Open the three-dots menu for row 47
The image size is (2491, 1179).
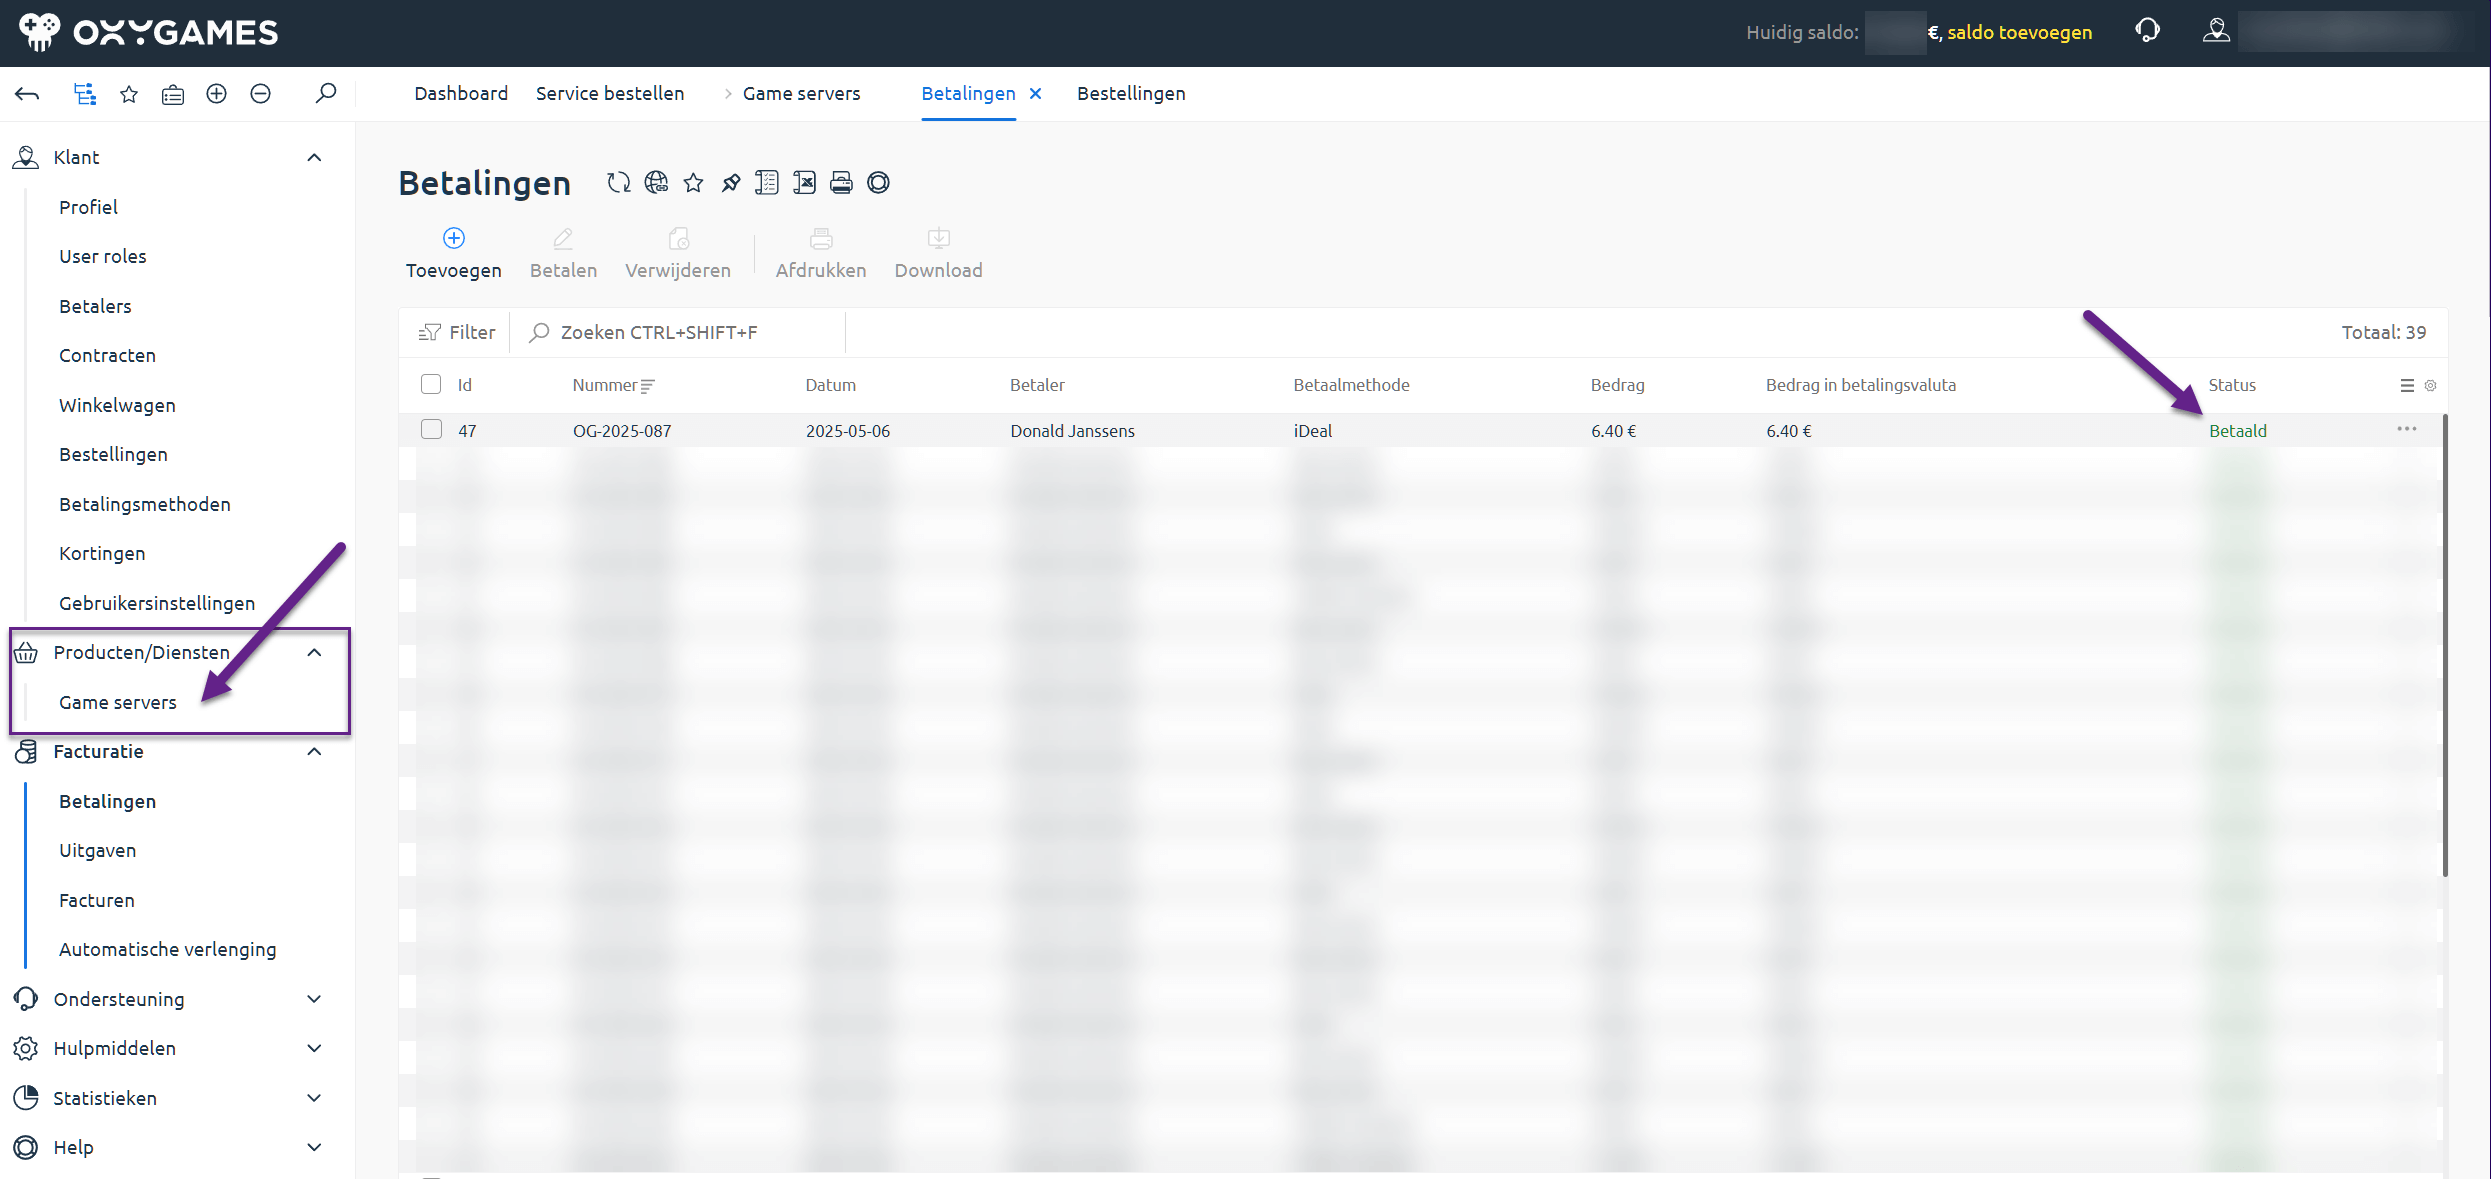coord(2406,430)
